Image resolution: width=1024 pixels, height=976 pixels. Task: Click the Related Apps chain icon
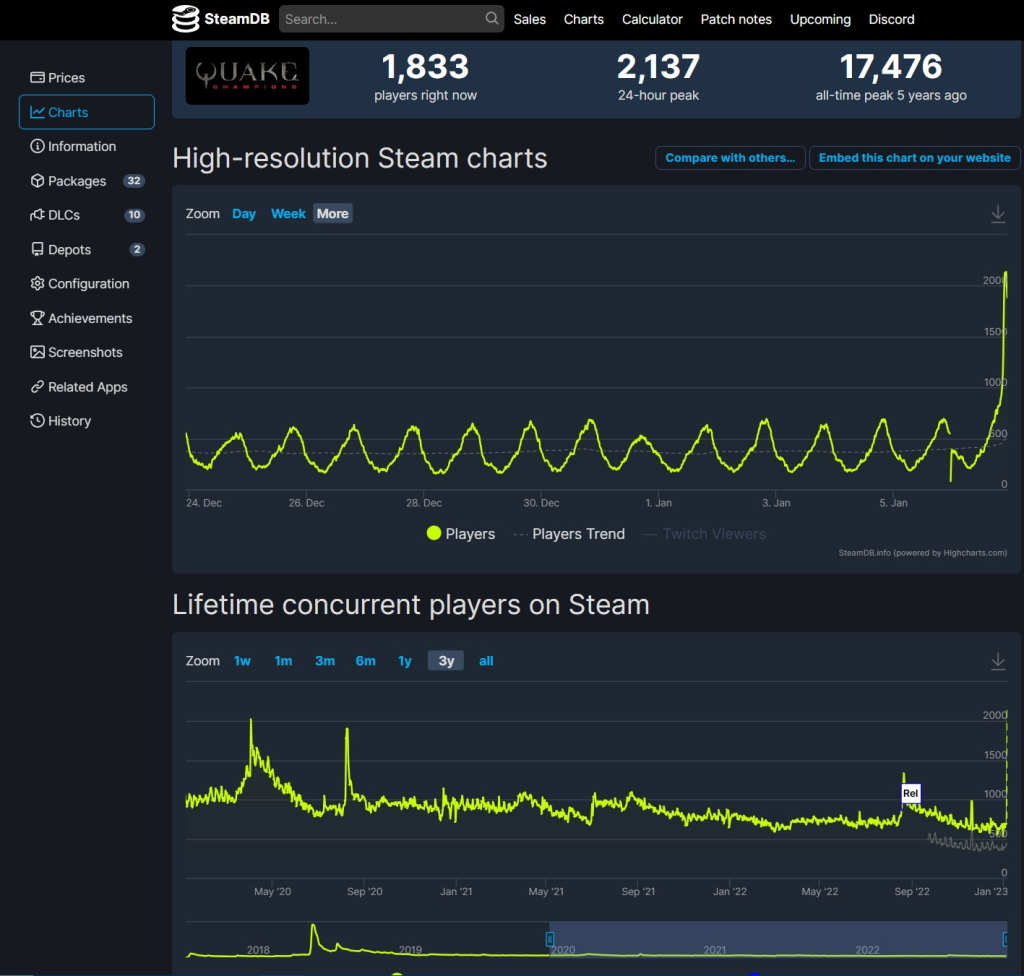click(x=37, y=387)
